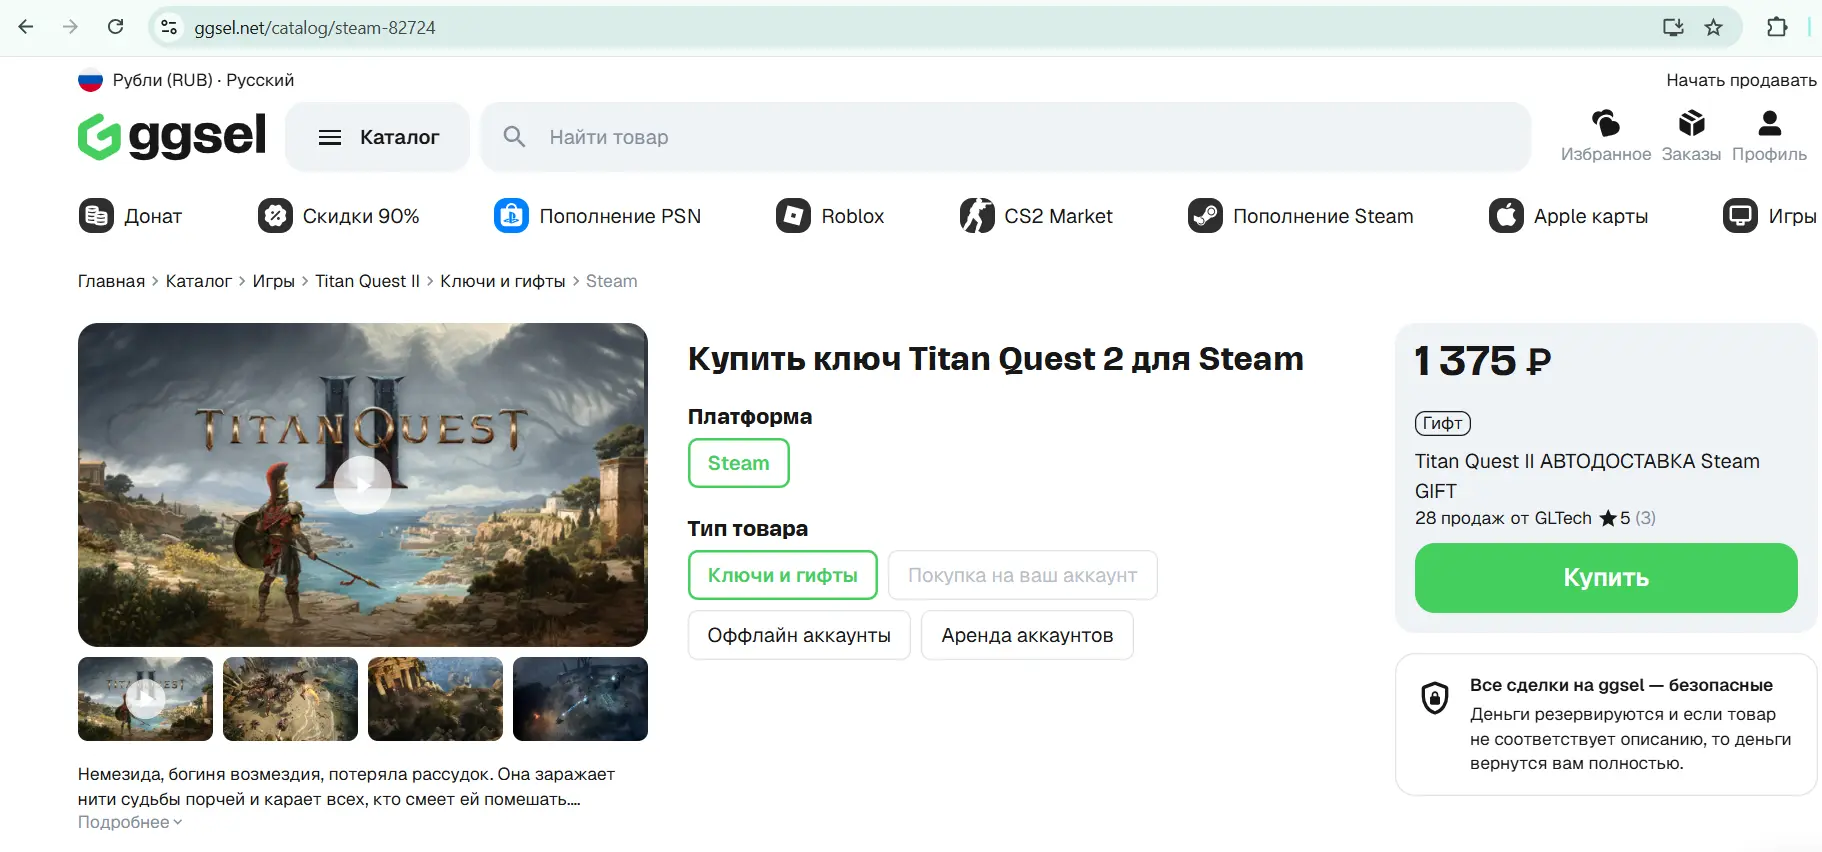Select the first video thumbnail
Viewport: 1822px width, 852px height.
point(145,699)
